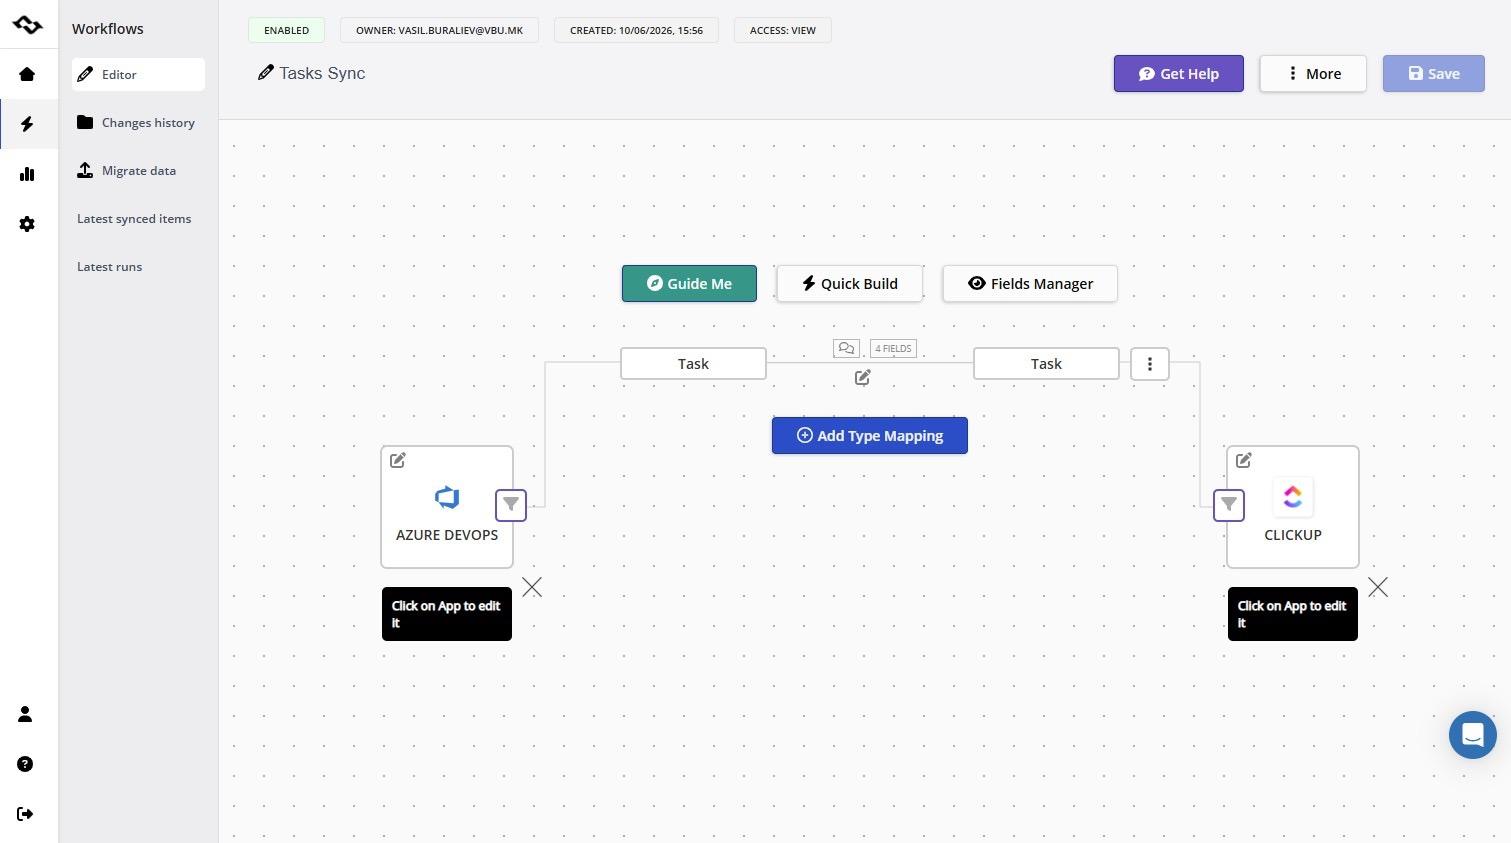Click the app logo in the sidebar
Viewport: 1511px width, 843px height.
(27, 25)
